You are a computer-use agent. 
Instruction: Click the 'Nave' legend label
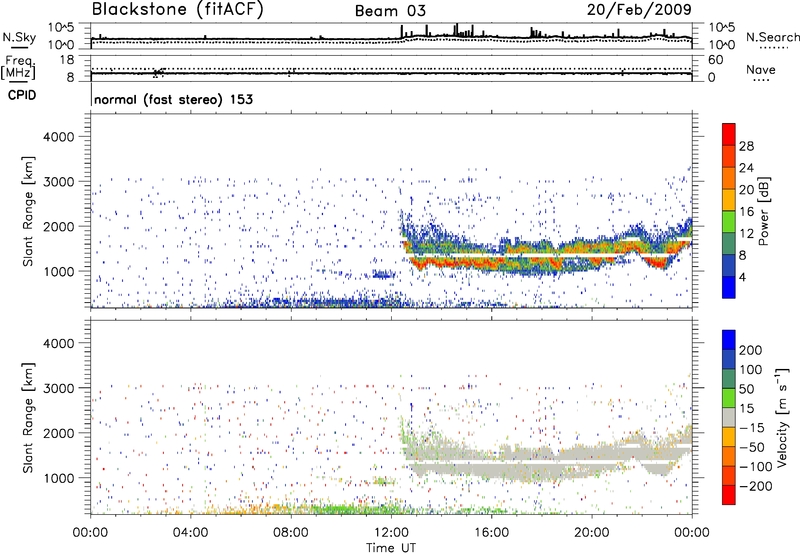click(x=760, y=69)
